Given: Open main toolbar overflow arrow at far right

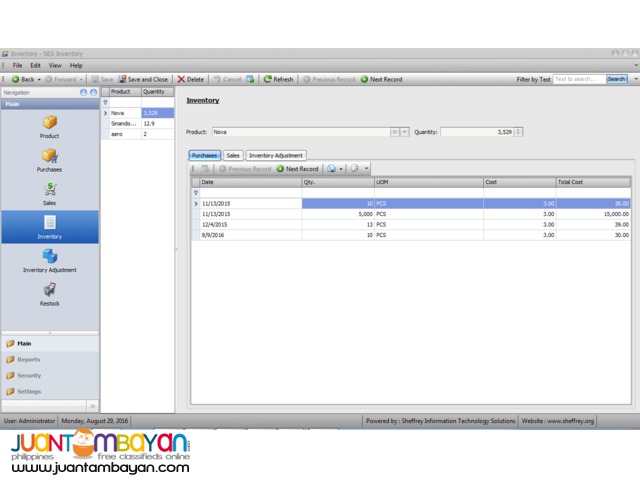Looking at the screenshot, I should (636, 79).
